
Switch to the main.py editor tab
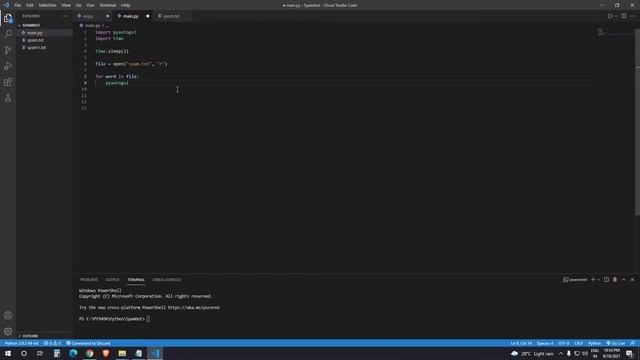tap(131, 16)
